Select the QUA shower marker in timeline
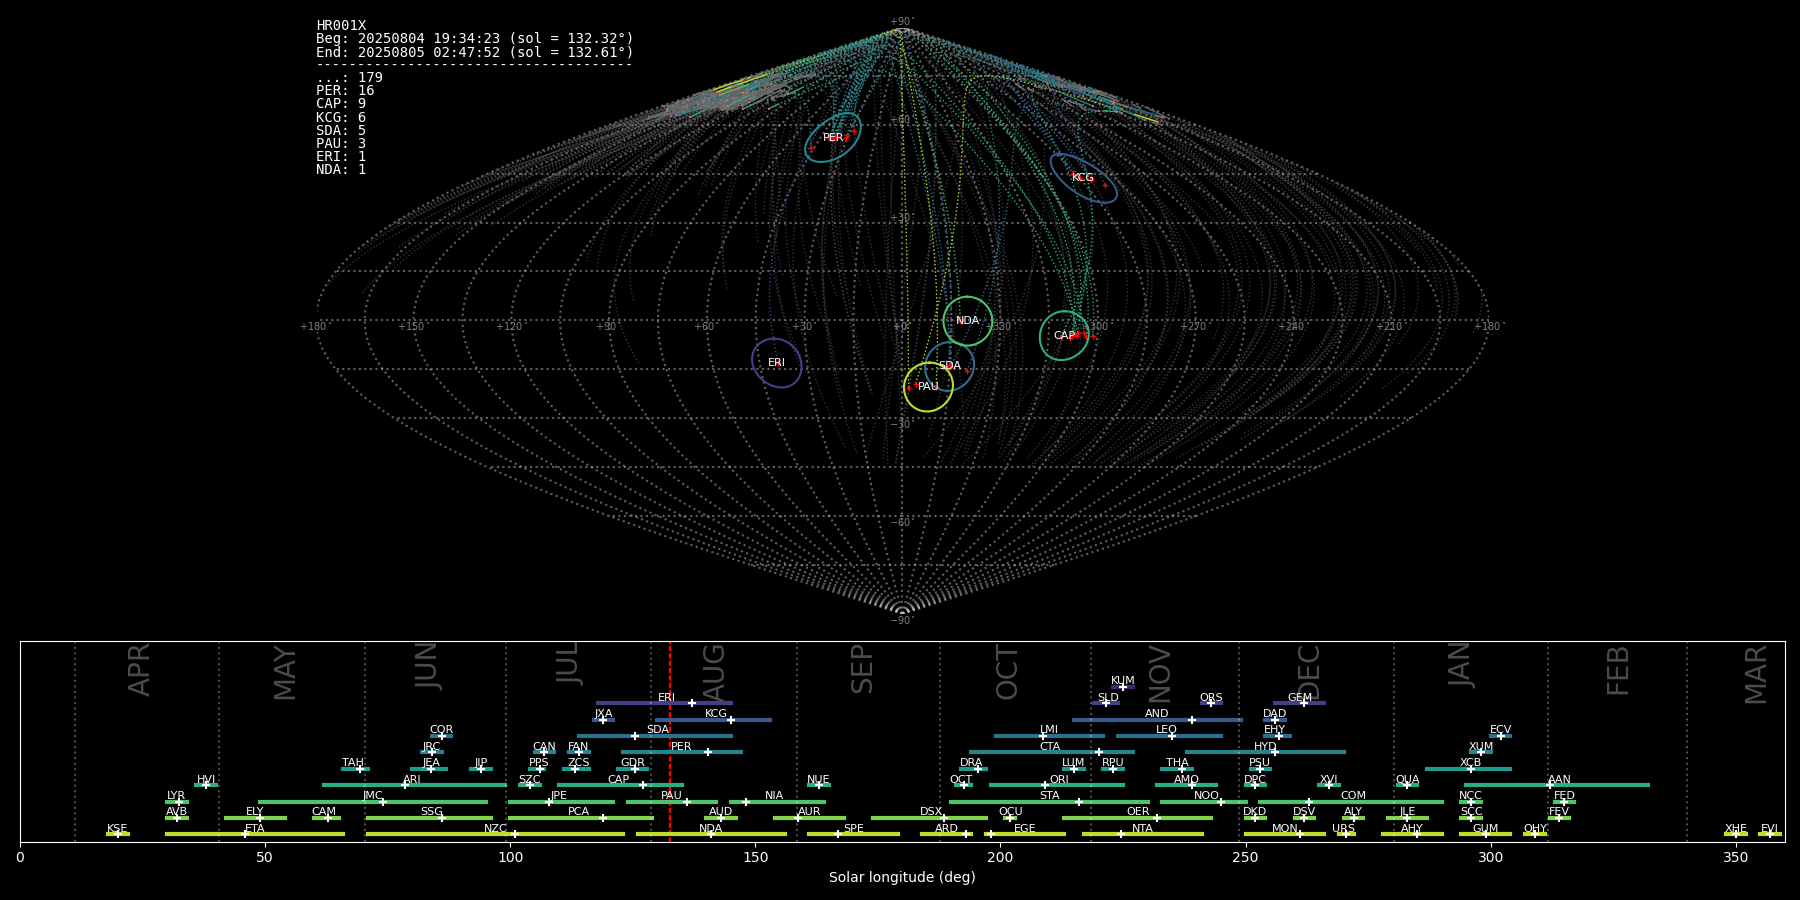This screenshot has height=900, width=1800. pyautogui.click(x=1406, y=785)
